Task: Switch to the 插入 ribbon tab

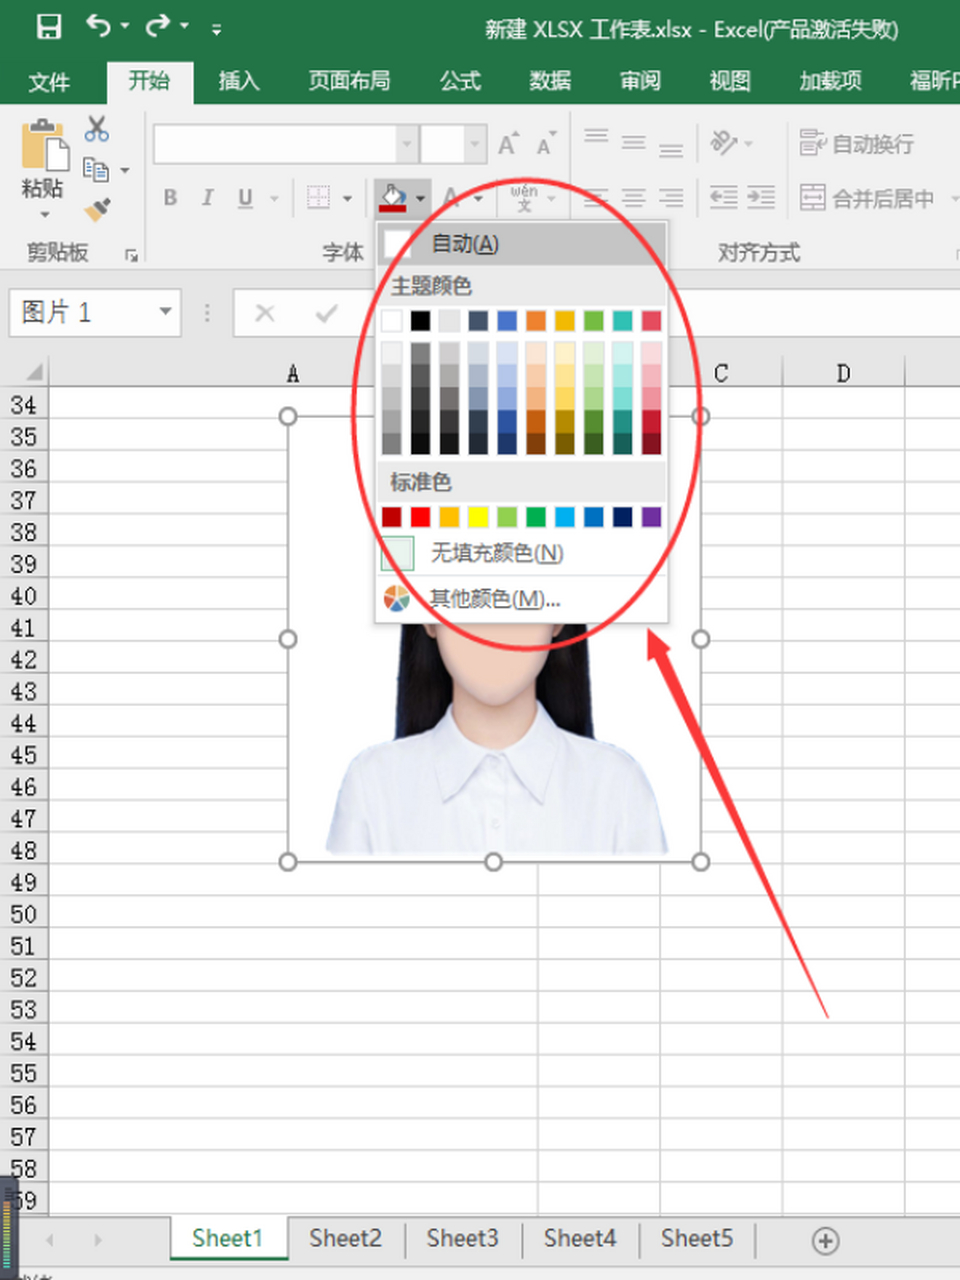Action: point(239,81)
